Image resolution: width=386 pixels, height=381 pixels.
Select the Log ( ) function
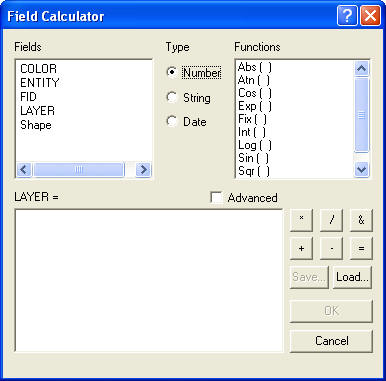(x=255, y=145)
